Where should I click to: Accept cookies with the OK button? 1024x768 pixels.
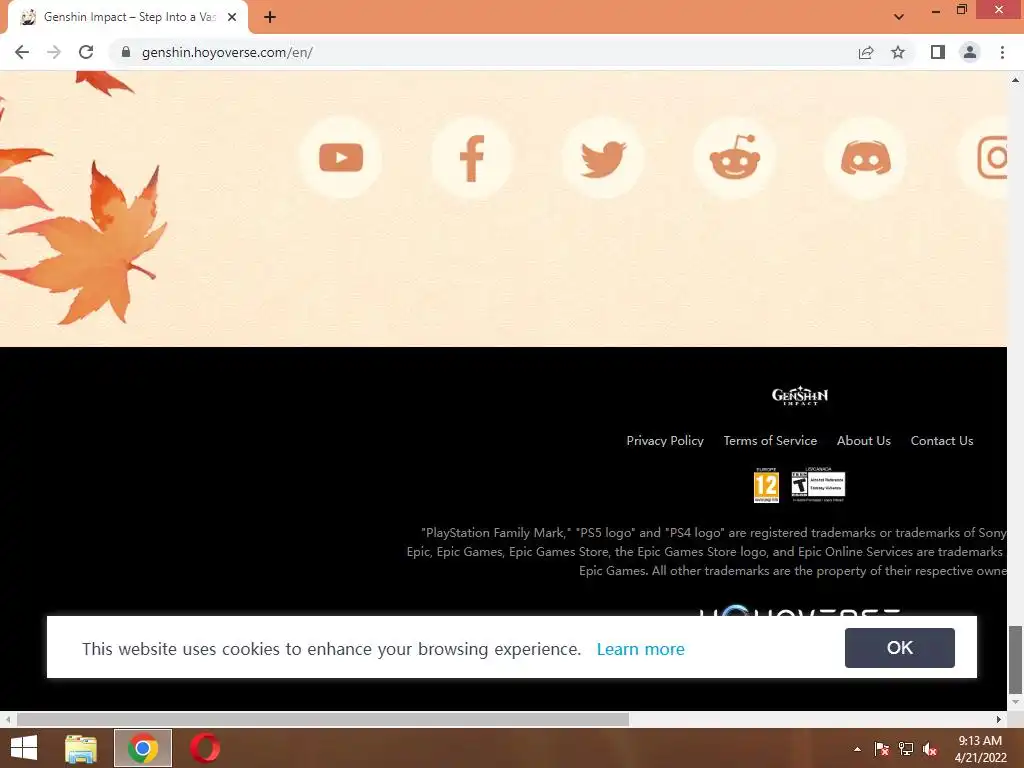point(899,647)
